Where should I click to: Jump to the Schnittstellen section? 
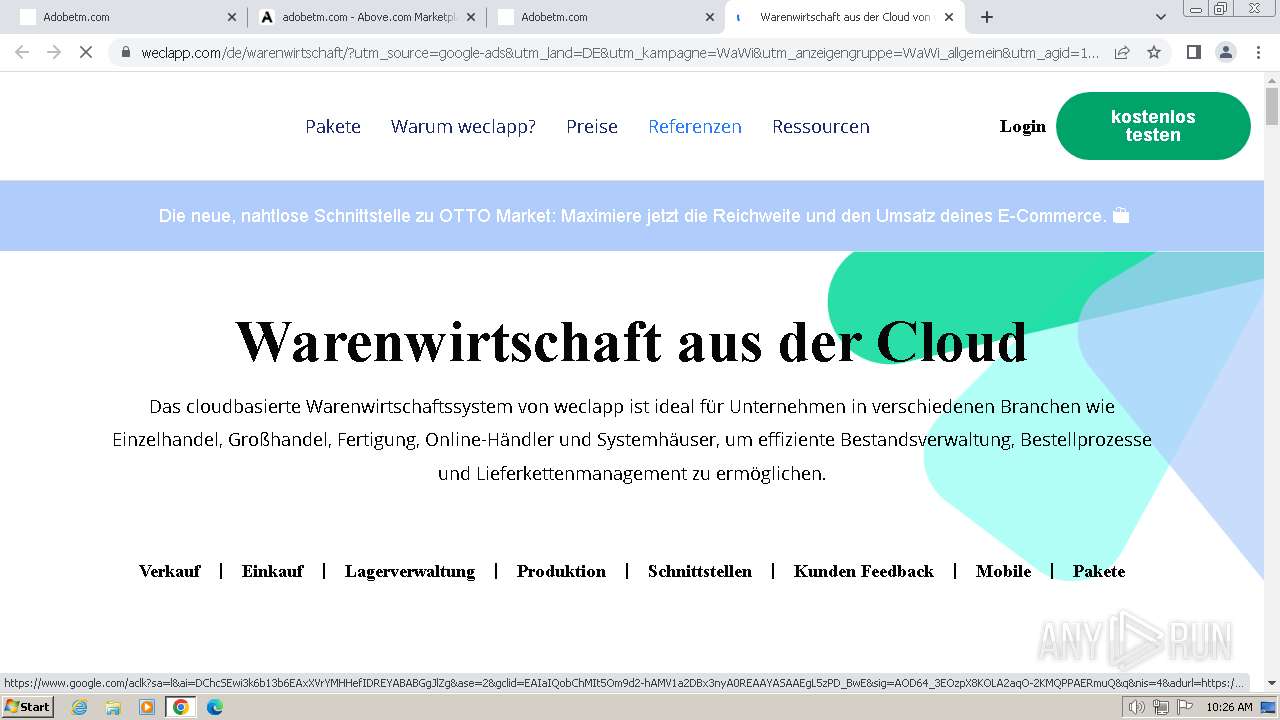[x=700, y=571]
